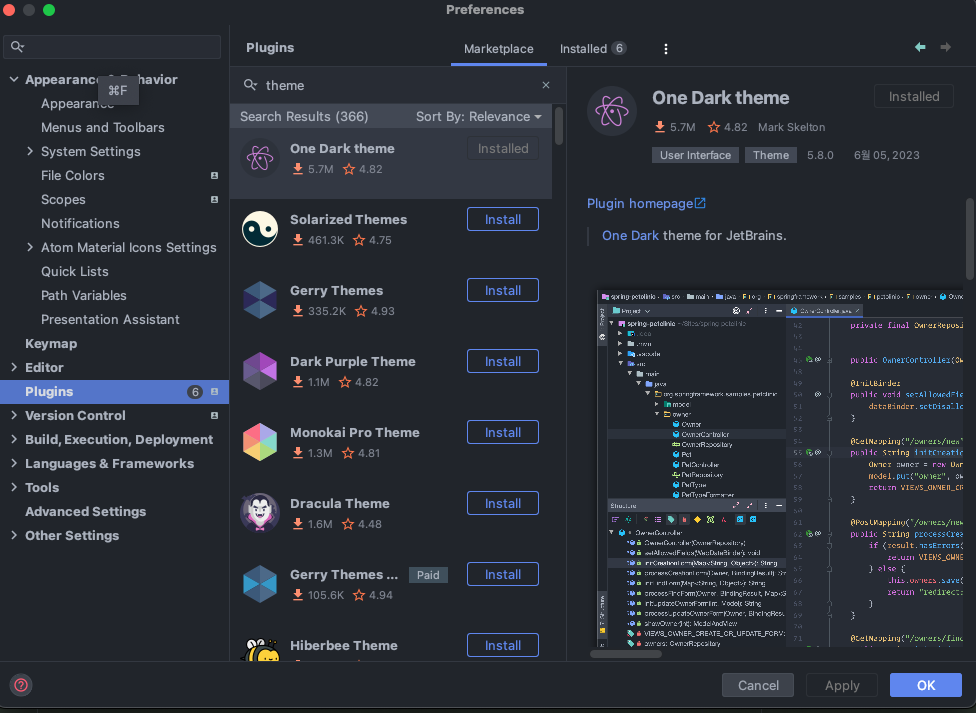Screen dimensions: 976x713
Task: Click the magnifier icon in plugin search
Action: (x=250, y=85)
